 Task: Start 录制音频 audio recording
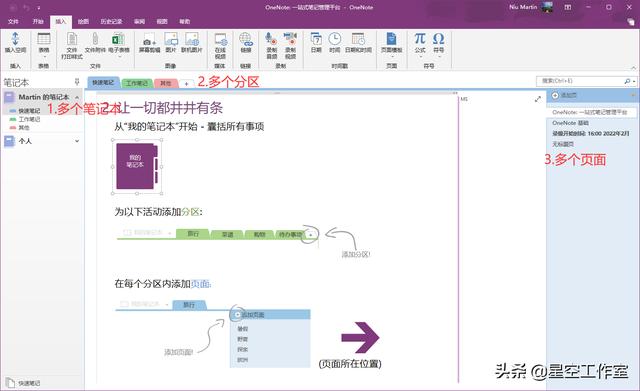coord(271,39)
